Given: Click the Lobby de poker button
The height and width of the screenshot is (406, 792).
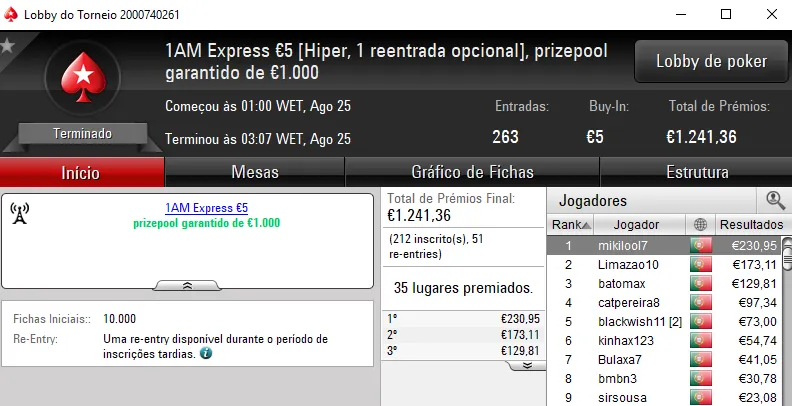Looking at the screenshot, I should coord(711,62).
